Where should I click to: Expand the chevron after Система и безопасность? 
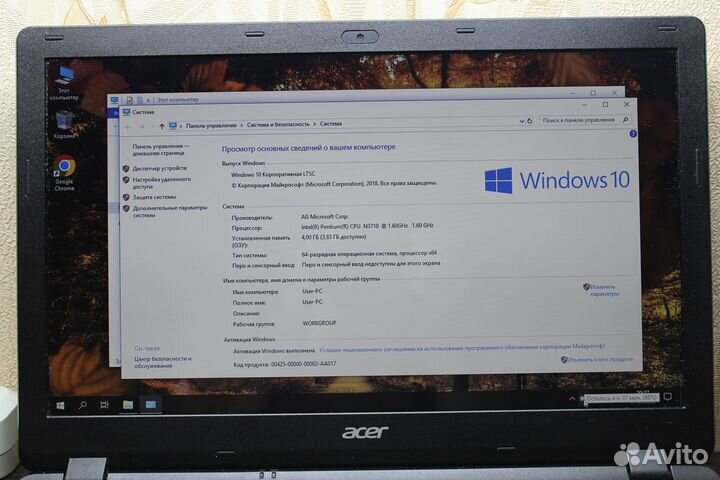(315, 124)
